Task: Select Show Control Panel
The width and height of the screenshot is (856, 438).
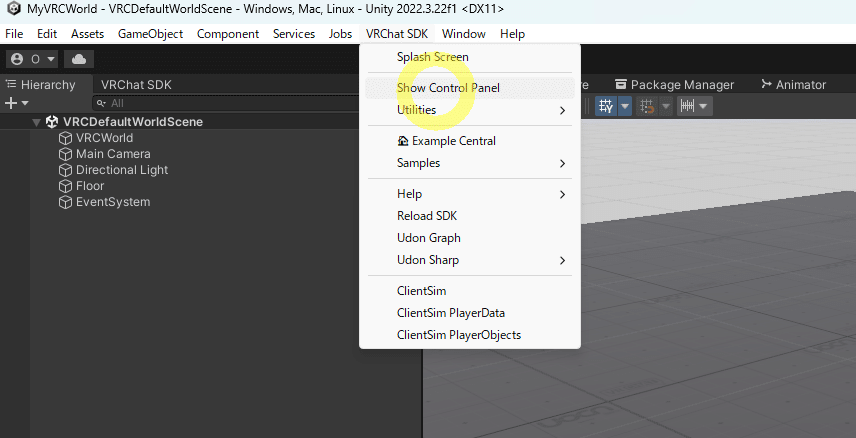Action: pos(469,88)
